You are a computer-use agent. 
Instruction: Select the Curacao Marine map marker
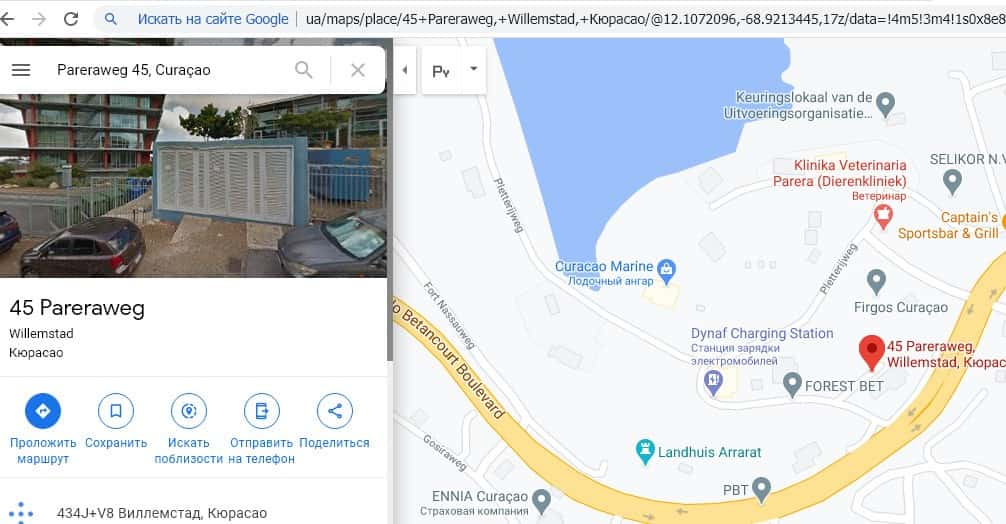coord(667,271)
